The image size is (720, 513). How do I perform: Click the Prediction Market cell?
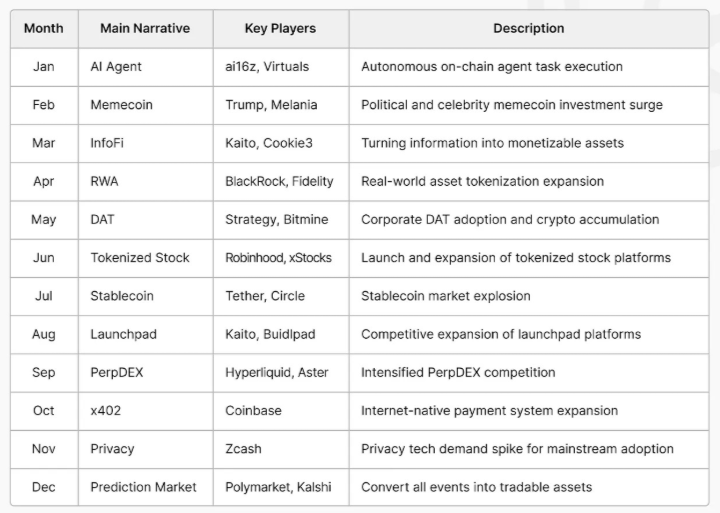(x=143, y=487)
